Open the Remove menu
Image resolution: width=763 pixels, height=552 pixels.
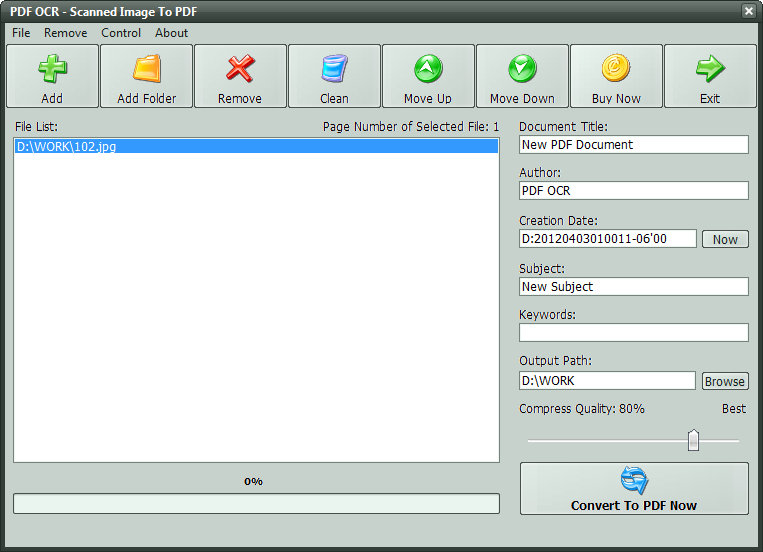point(66,33)
